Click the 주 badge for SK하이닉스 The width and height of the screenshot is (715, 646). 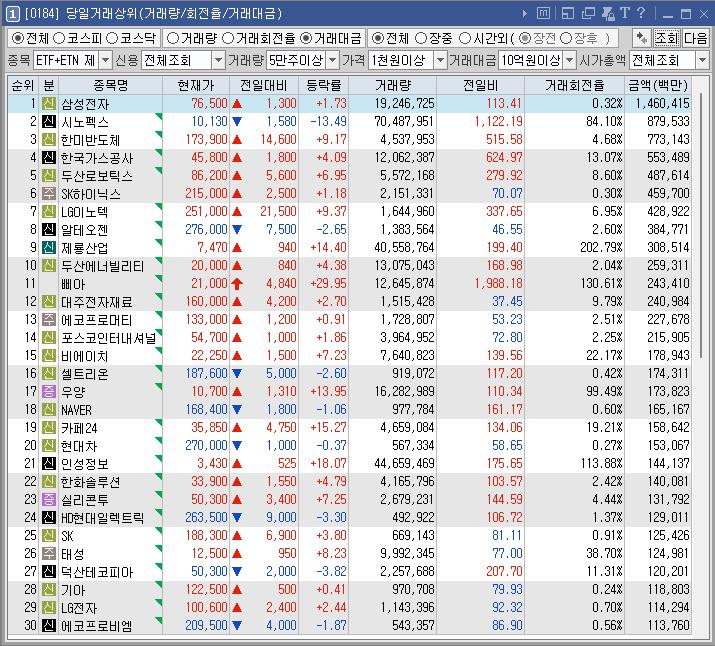(49, 193)
